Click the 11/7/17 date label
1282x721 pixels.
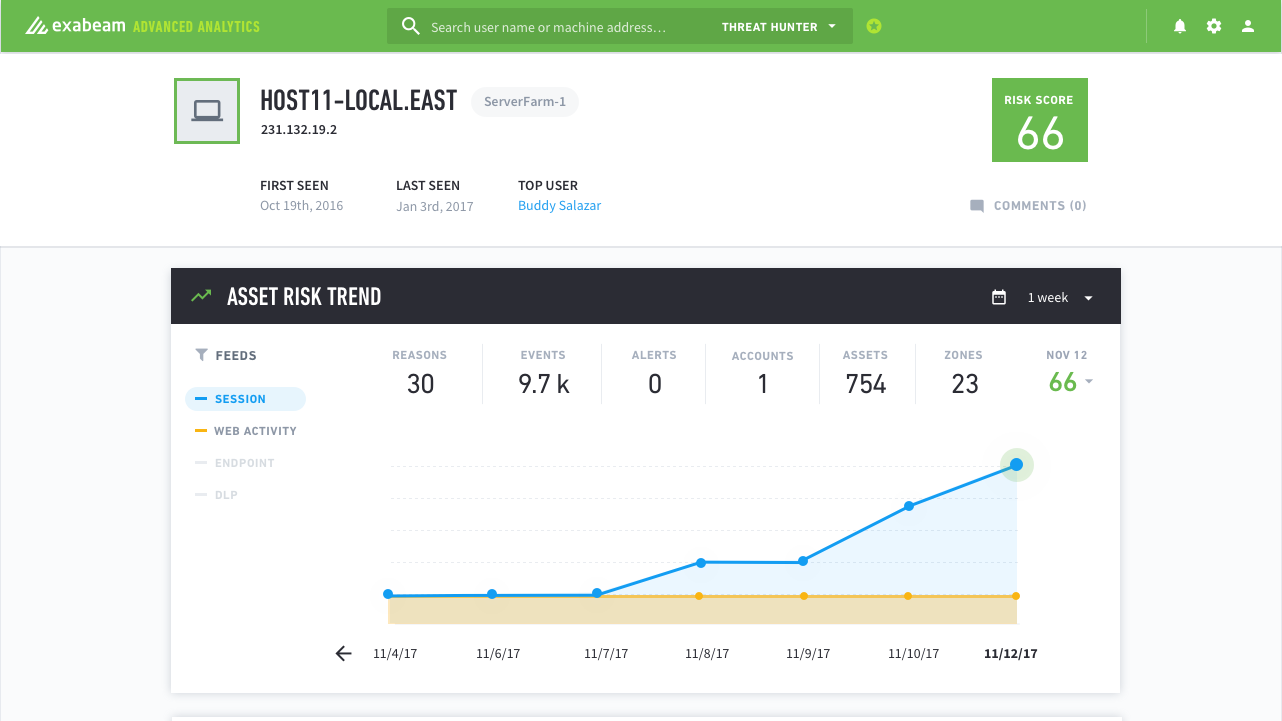click(x=606, y=654)
